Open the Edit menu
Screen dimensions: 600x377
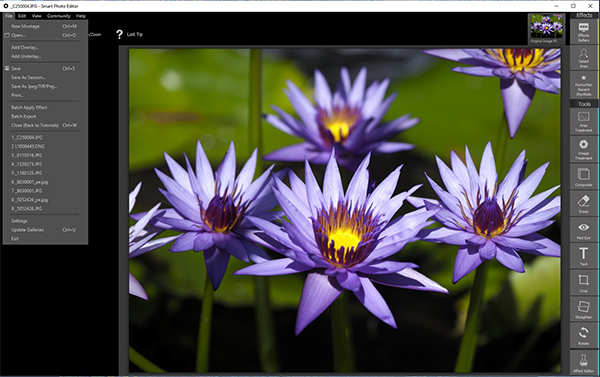(22, 16)
